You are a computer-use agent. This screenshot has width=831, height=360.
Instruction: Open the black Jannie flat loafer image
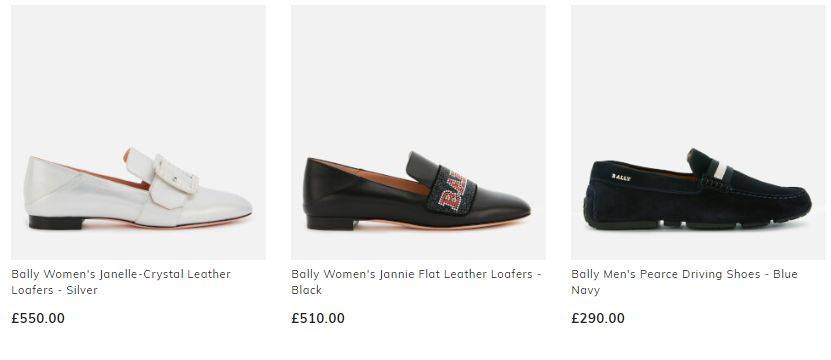click(418, 132)
